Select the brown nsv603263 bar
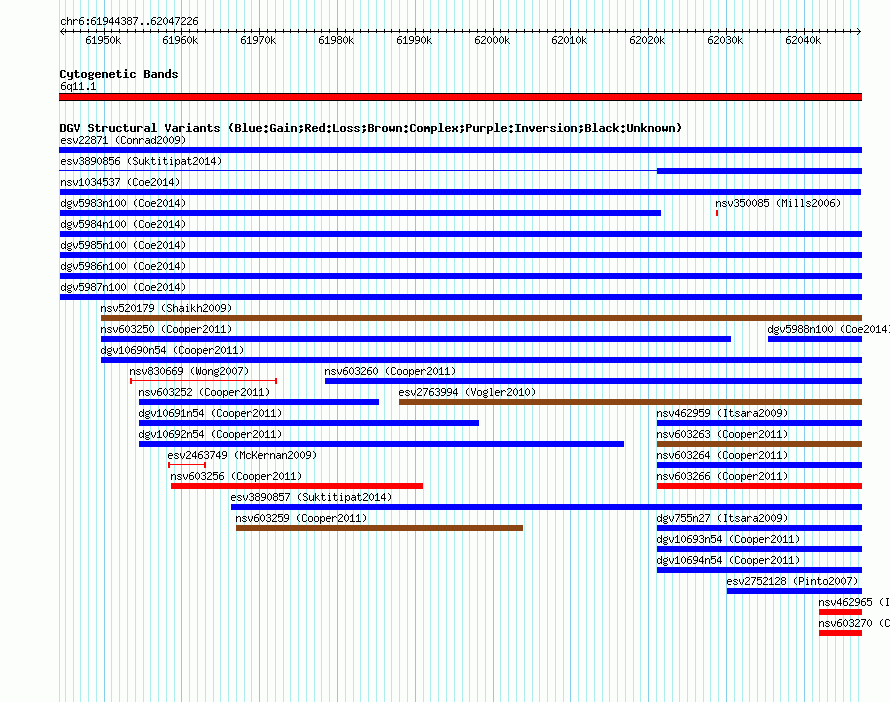This screenshot has height=702, width=890. [x=759, y=444]
